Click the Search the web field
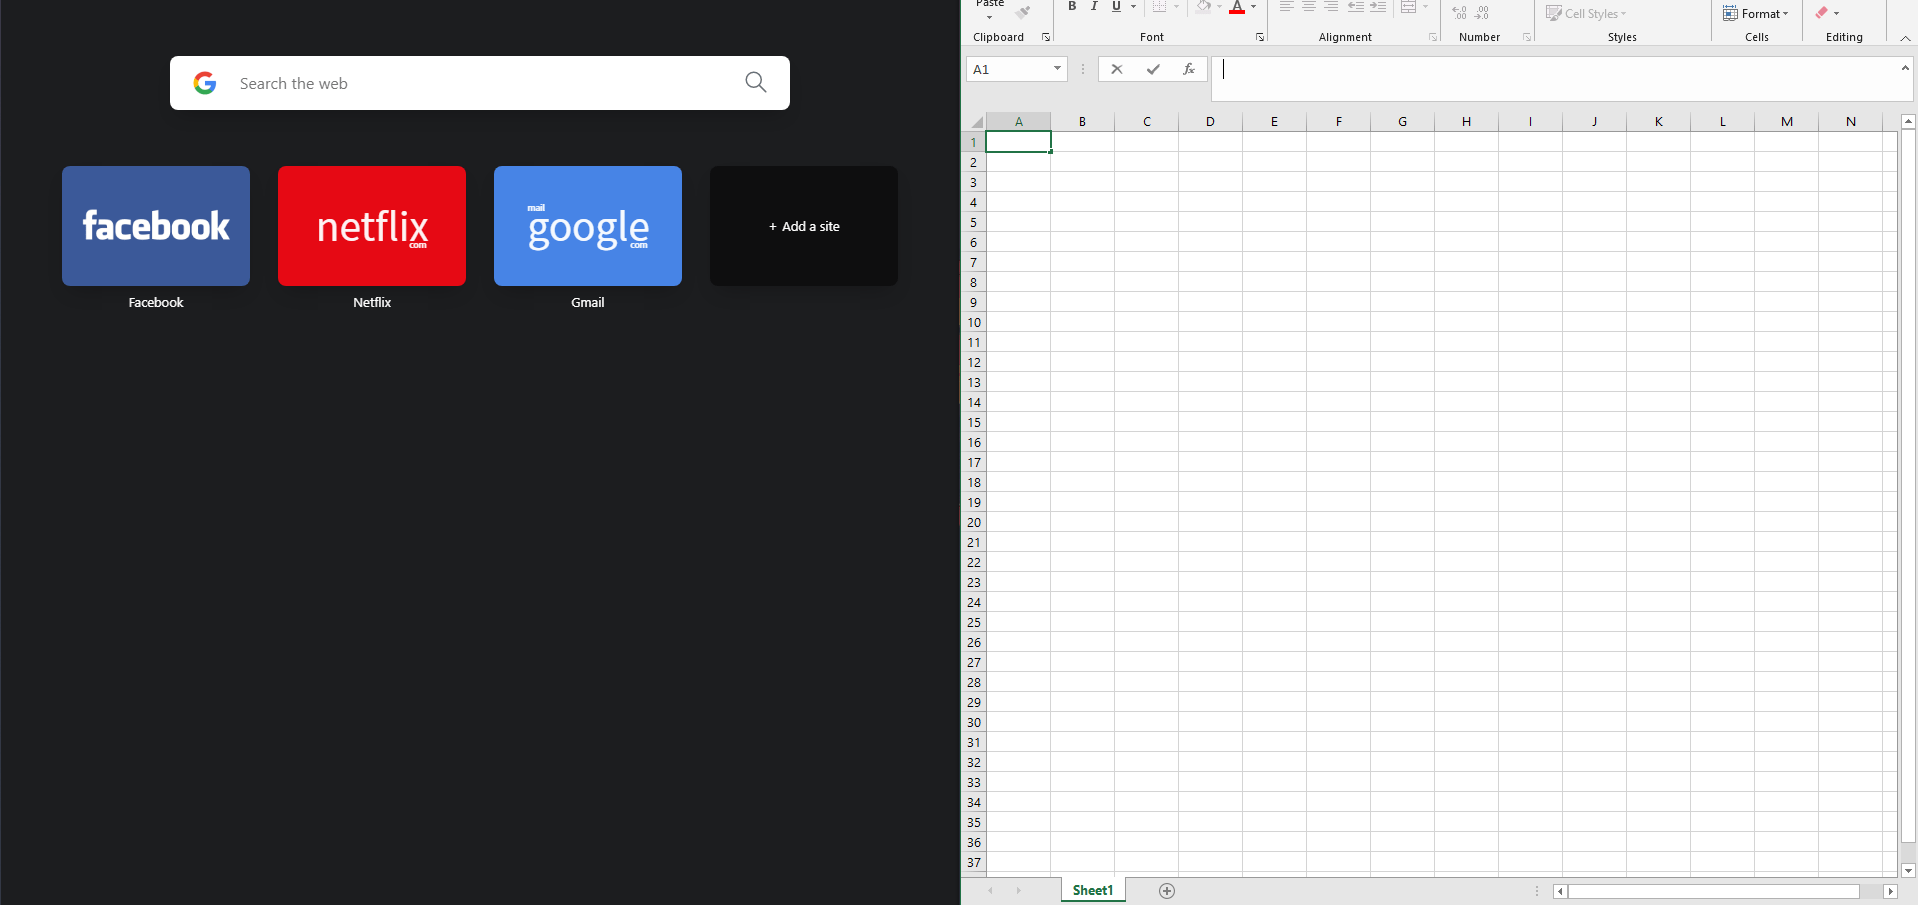The height and width of the screenshot is (905, 1918). click(x=480, y=83)
